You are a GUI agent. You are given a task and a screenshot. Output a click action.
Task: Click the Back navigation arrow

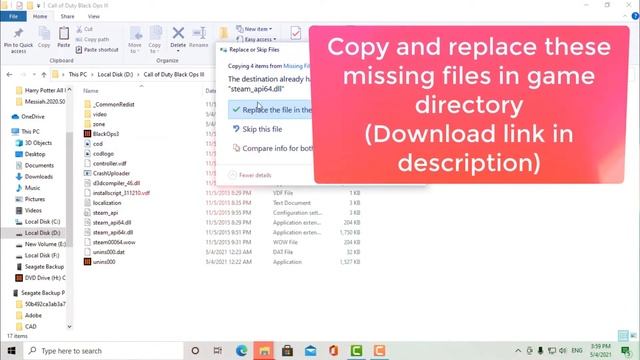[x=9, y=75]
